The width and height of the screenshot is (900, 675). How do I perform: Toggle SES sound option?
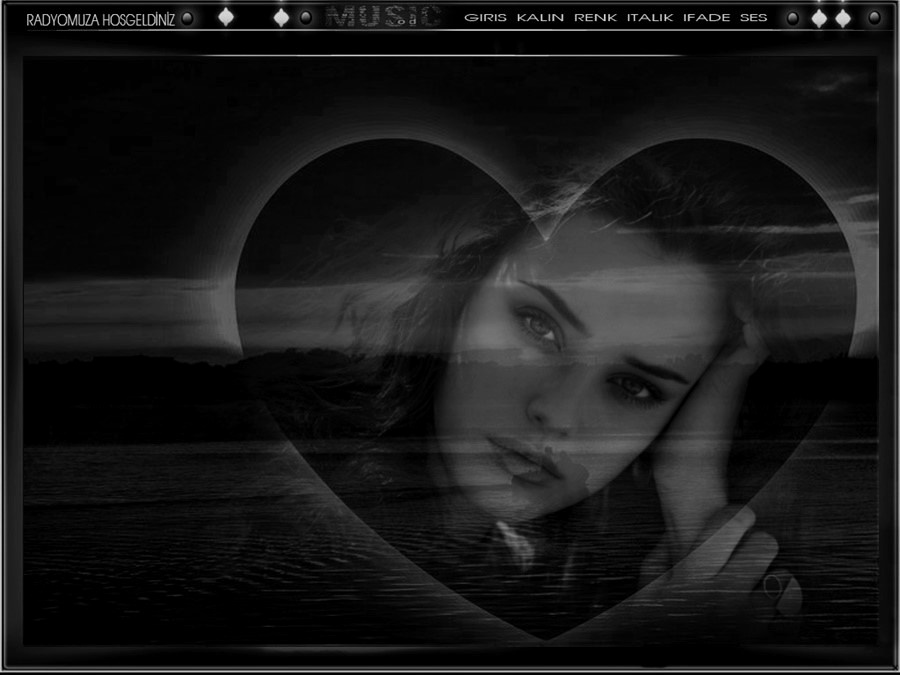pos(754,18)
